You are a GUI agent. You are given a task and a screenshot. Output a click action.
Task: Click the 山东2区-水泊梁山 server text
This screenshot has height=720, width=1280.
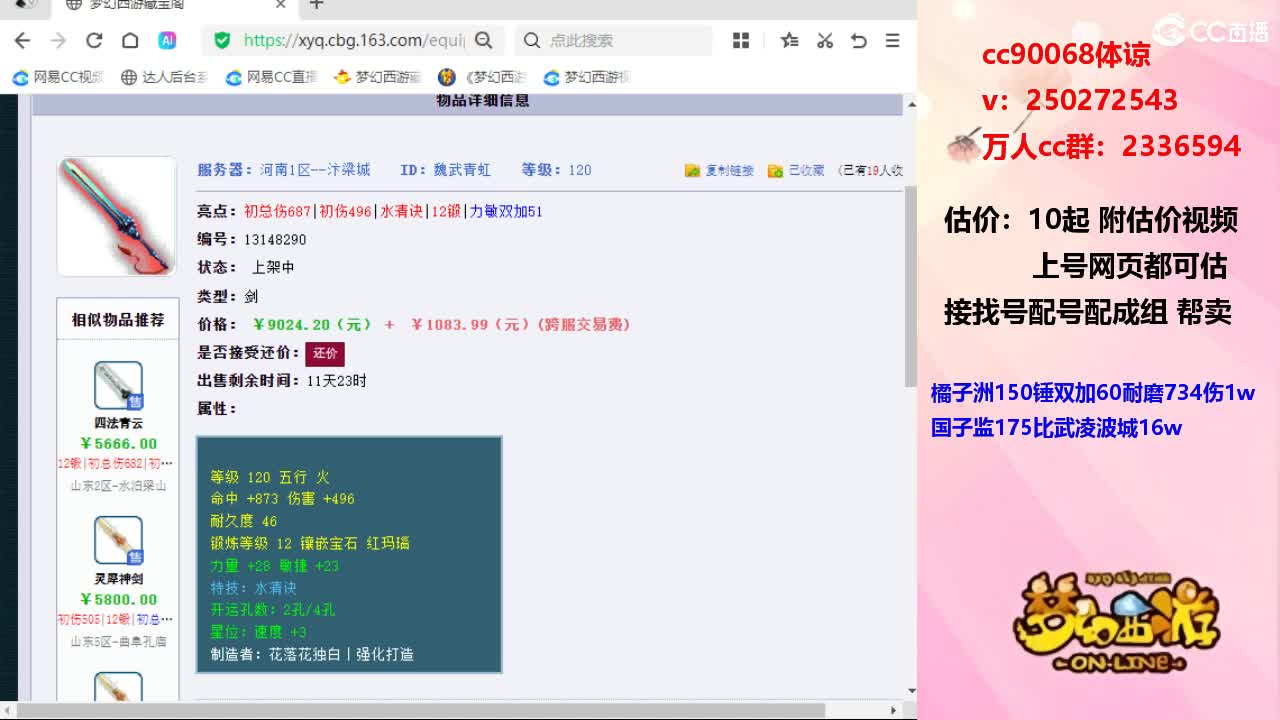[118, 486]
